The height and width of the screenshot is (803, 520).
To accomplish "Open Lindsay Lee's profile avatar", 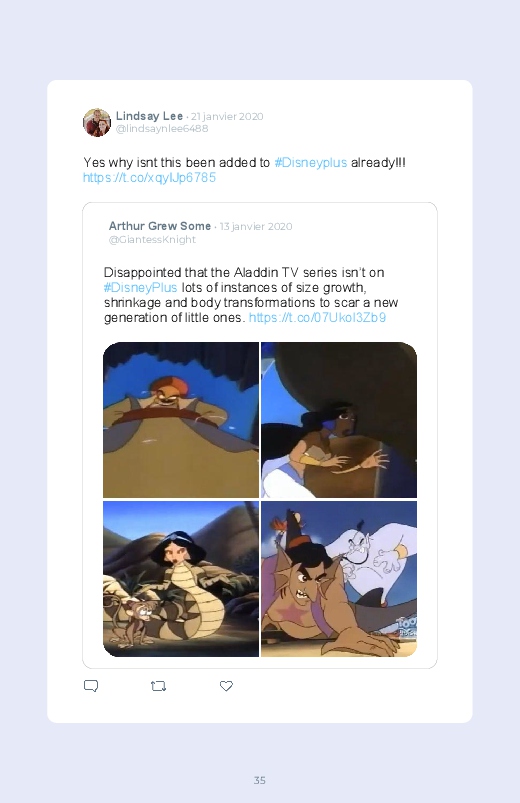I will 97,122.
